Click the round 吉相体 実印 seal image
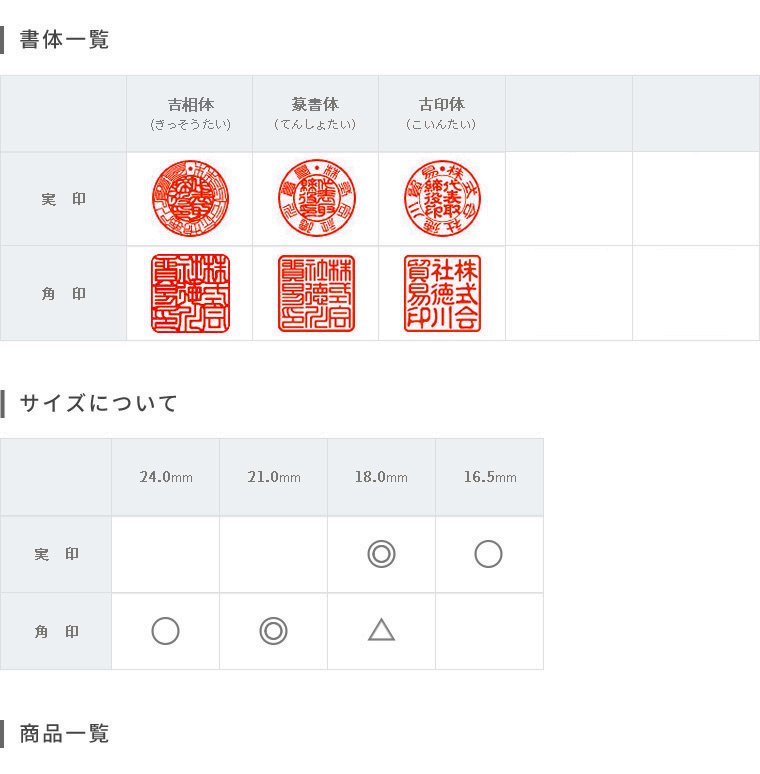Viewport: 760px width, 774px height. pos(190,198)
